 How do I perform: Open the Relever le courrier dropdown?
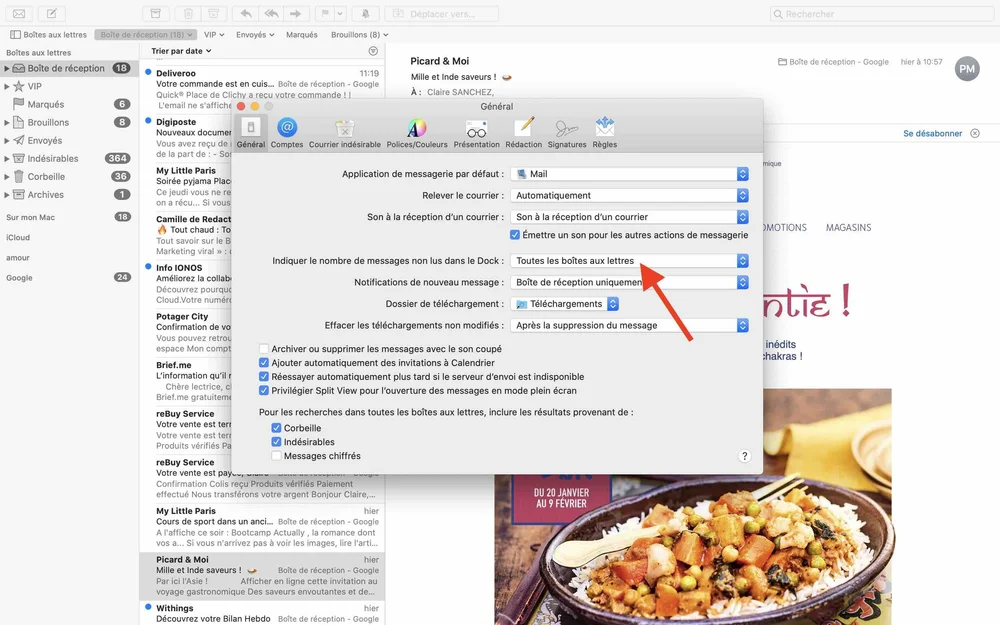coord(629,196)
